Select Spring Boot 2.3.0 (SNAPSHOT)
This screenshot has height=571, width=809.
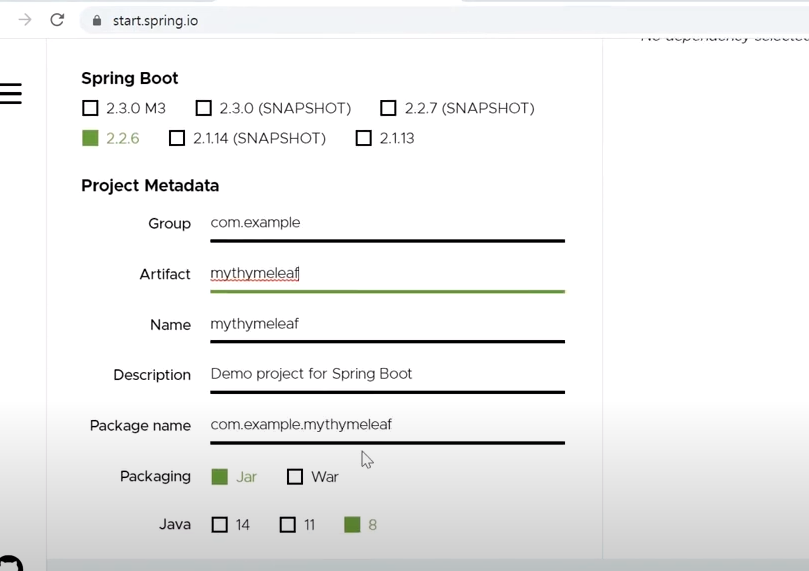(x=273, y=108)
